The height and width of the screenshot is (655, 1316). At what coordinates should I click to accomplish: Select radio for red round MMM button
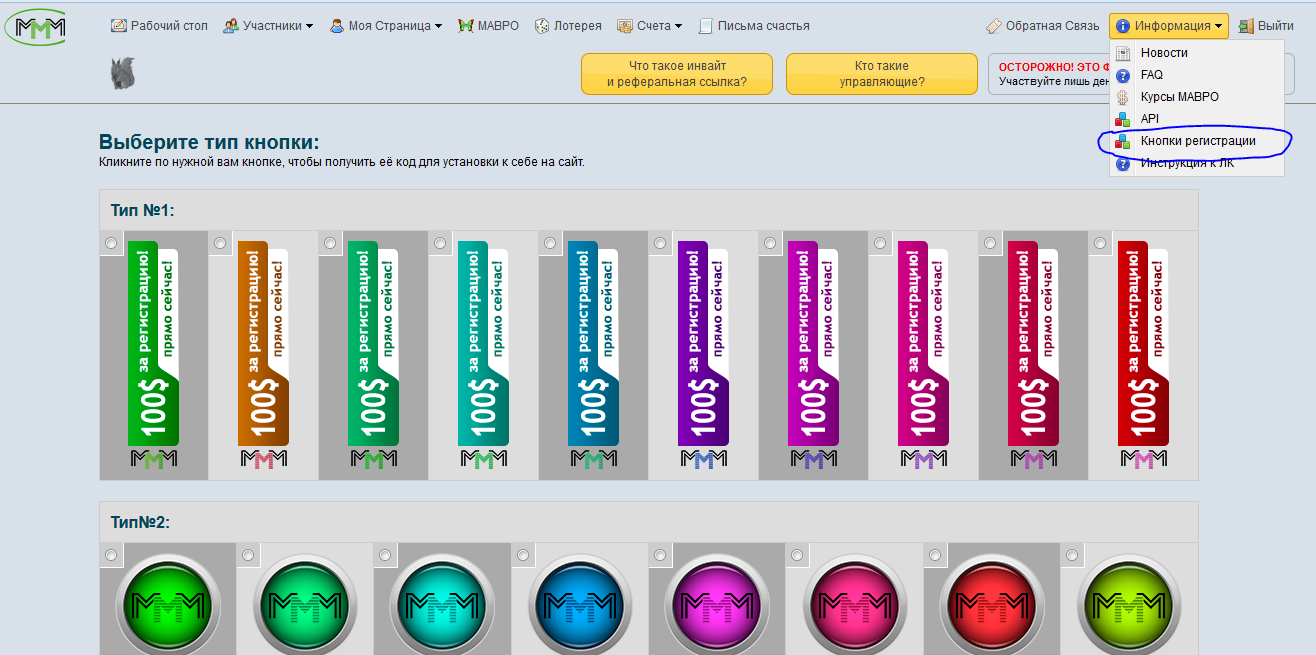(935, 555)
